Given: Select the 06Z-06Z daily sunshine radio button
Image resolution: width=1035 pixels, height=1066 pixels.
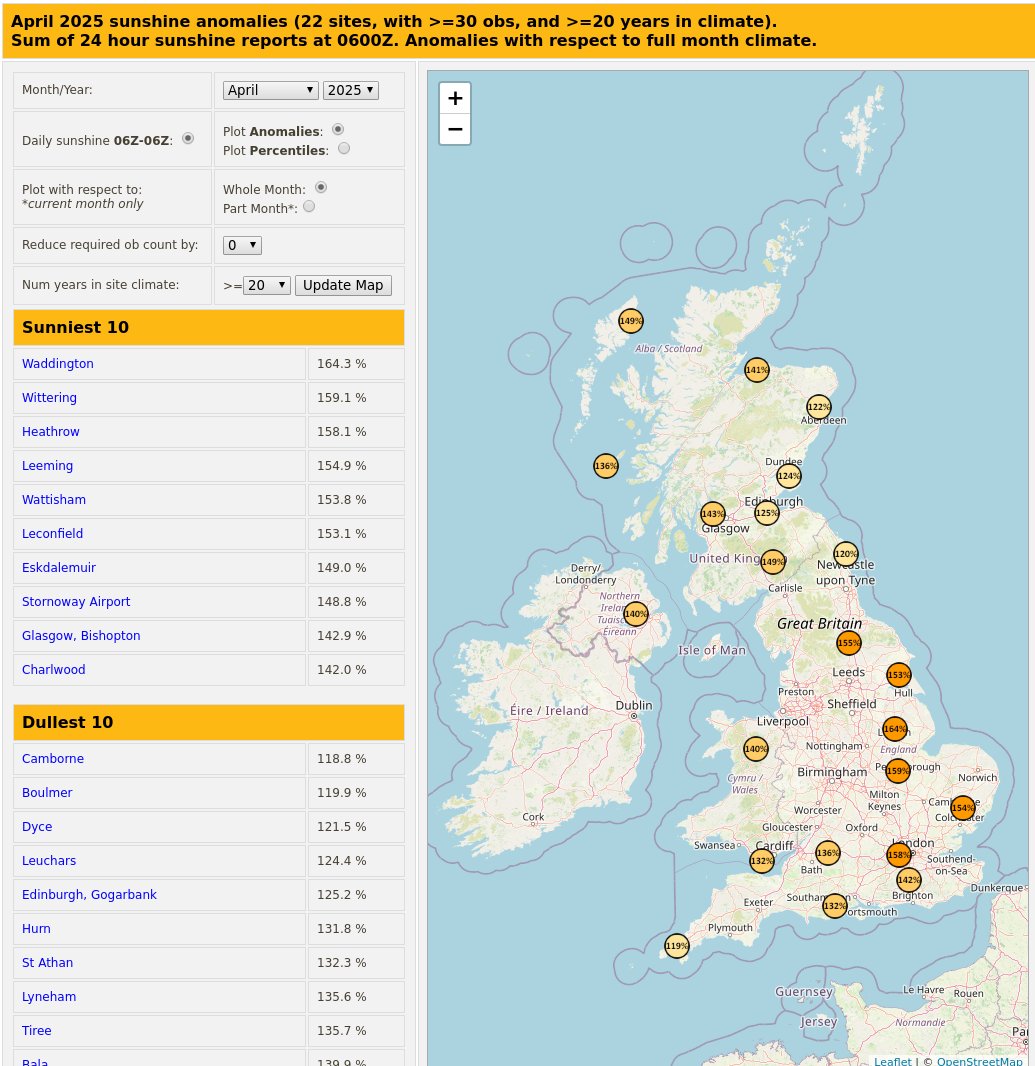Looking at the screenshot, I should [x=188, y=138].
